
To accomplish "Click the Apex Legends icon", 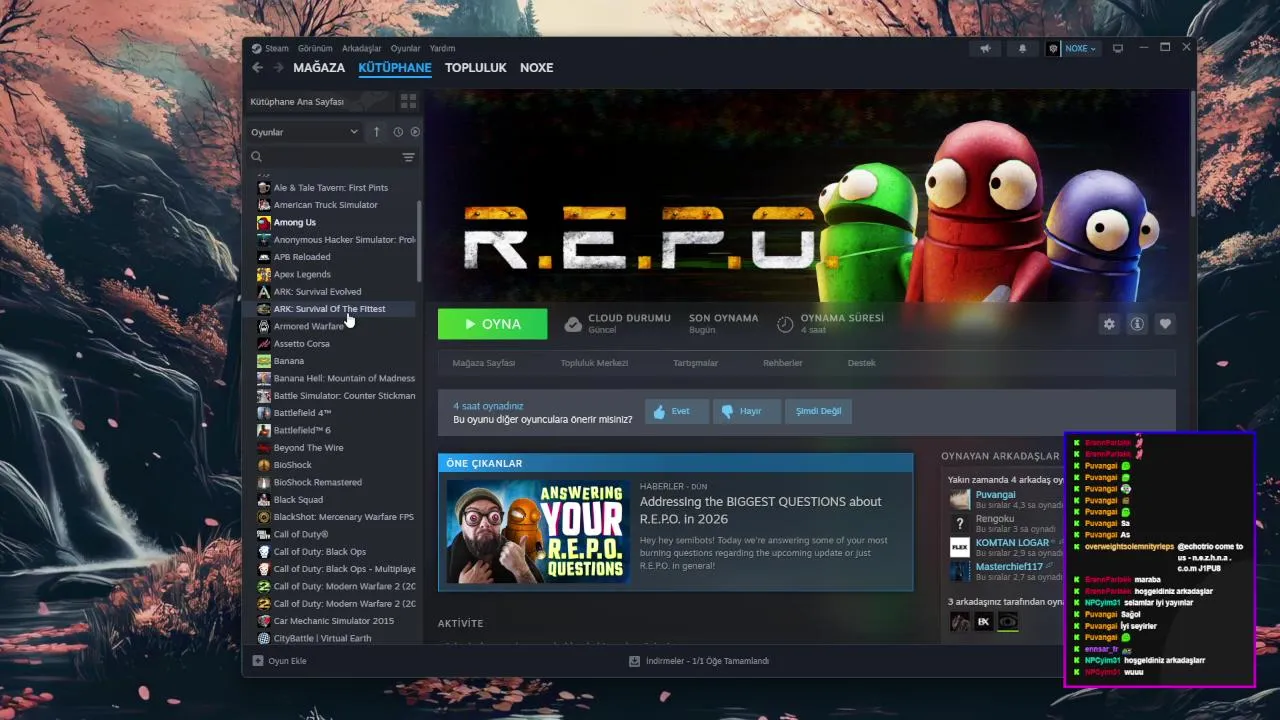I will pyautogui.click(x=264, y=274).
